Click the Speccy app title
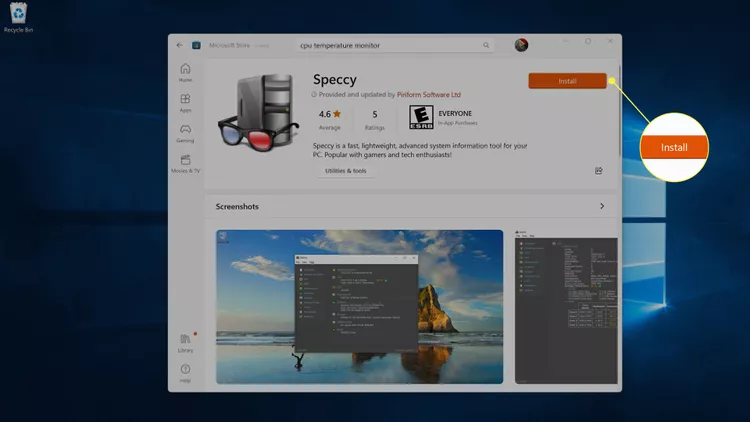The height and width of the screenshot is (422, 750). [x=335, y=79]
